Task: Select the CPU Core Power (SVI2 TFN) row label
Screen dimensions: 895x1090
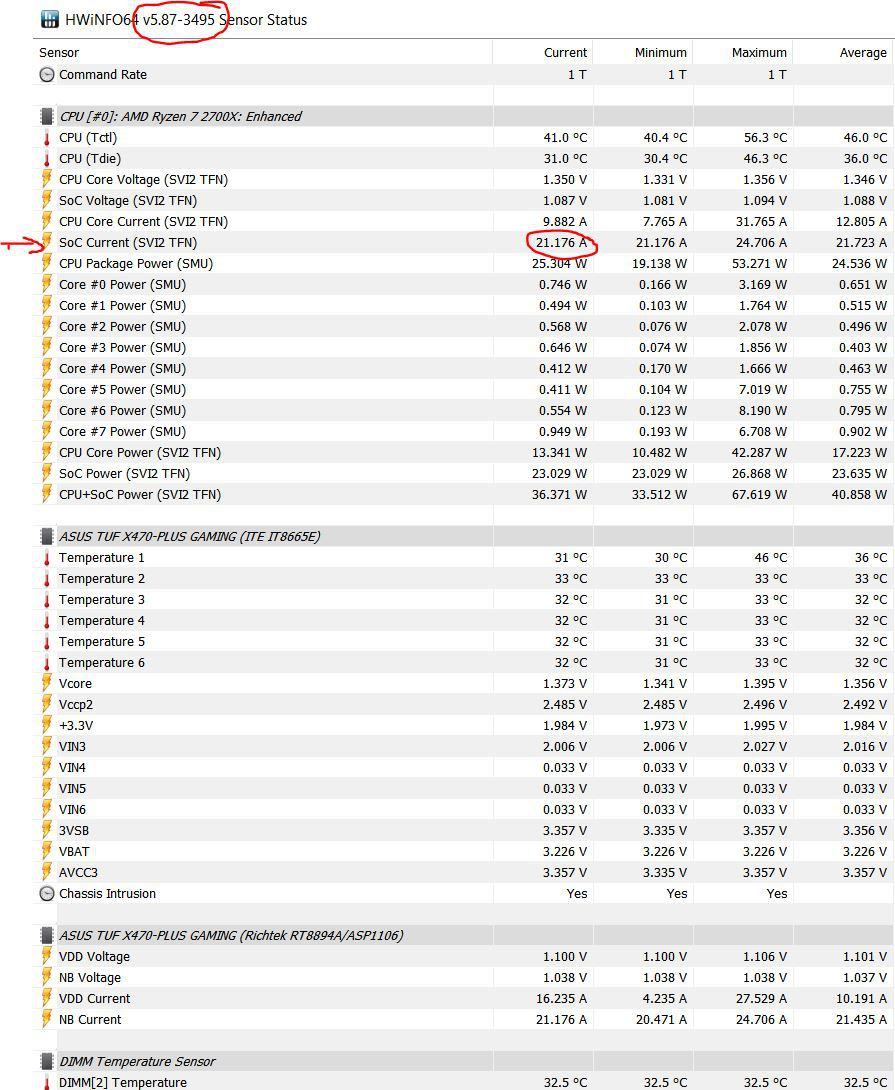Action: (x=140, y=453)
